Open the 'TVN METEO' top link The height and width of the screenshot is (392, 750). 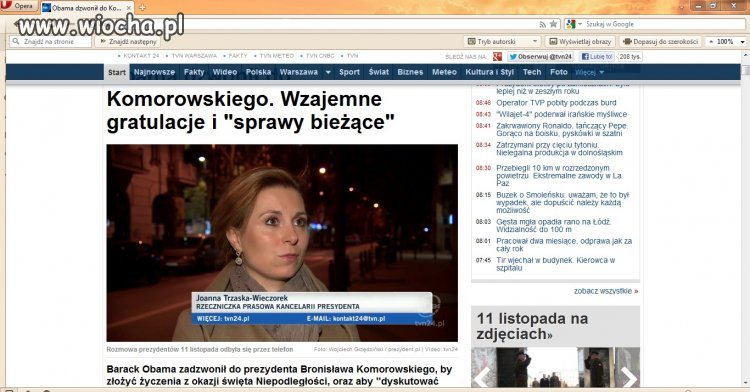point(277,56)
